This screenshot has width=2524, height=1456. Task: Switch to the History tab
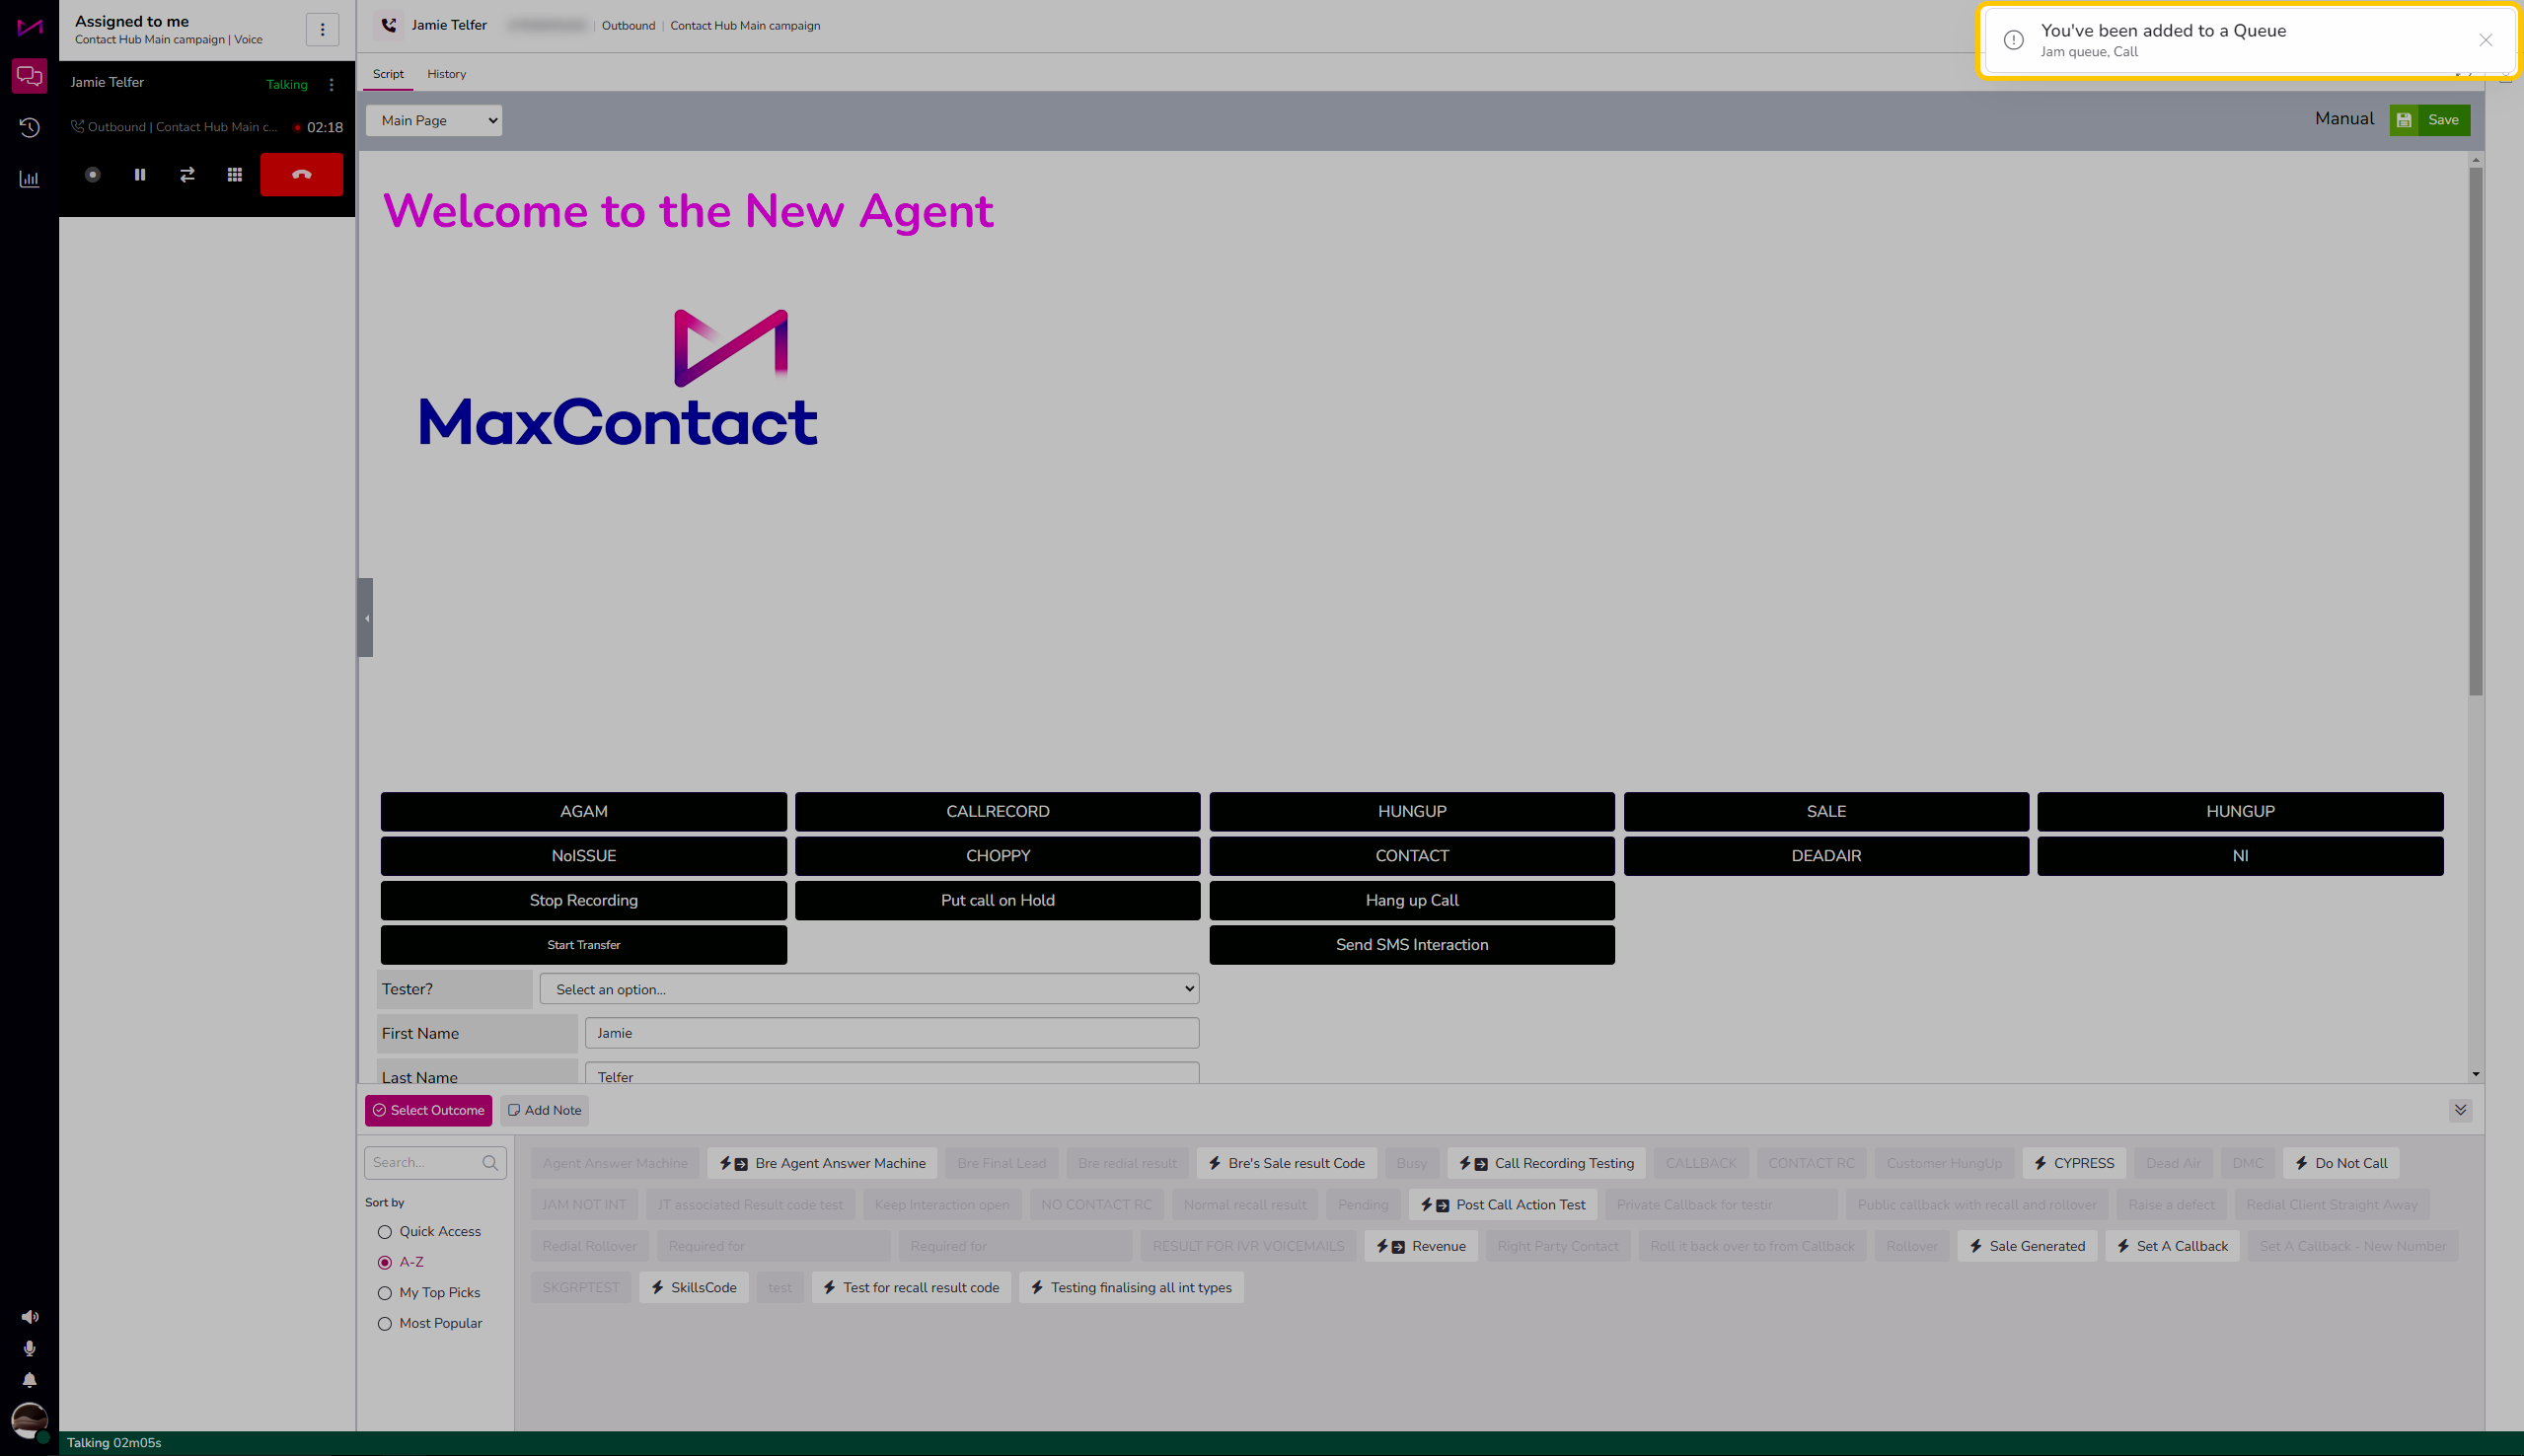[x=446, y=74]
